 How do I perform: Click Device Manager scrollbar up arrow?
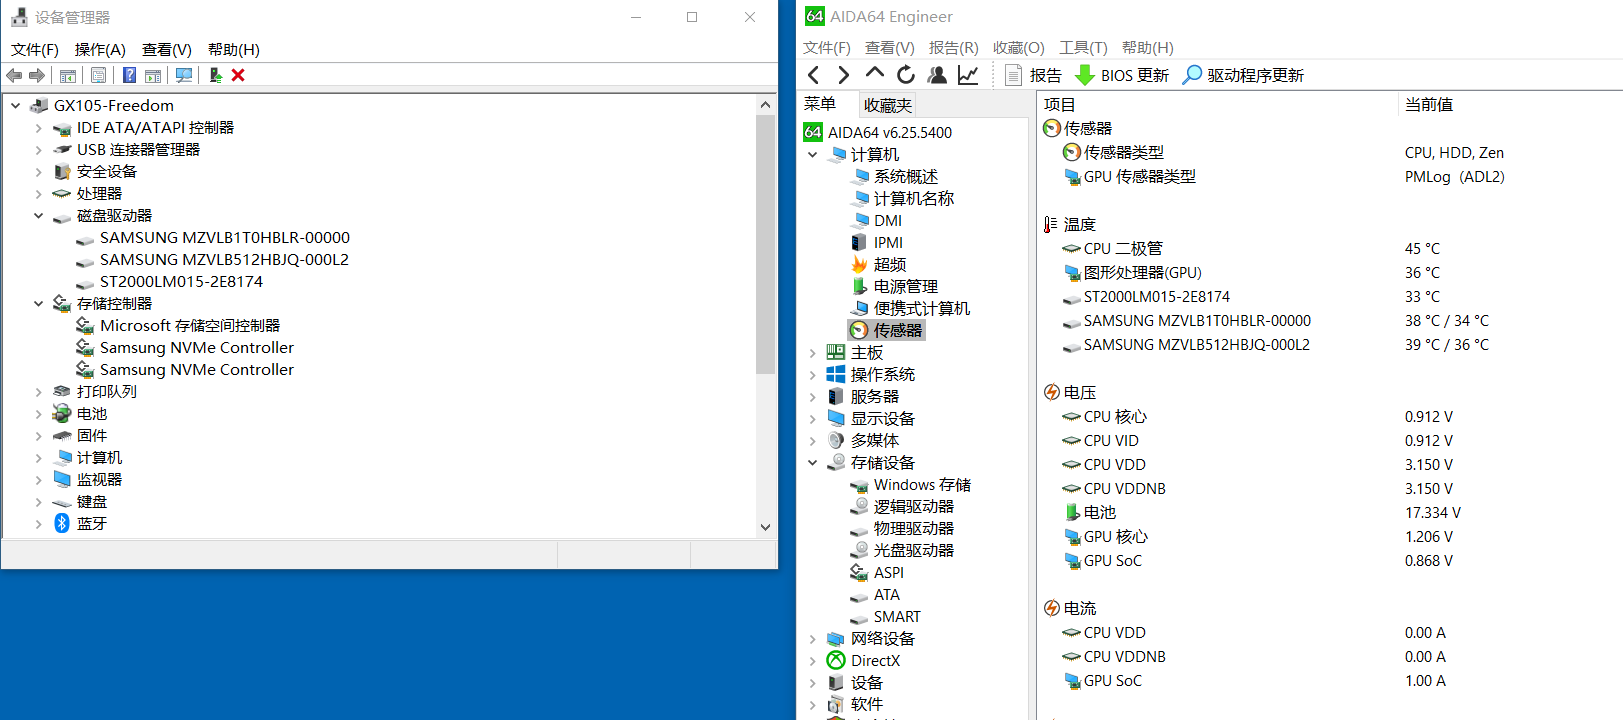tap(765, 104)
